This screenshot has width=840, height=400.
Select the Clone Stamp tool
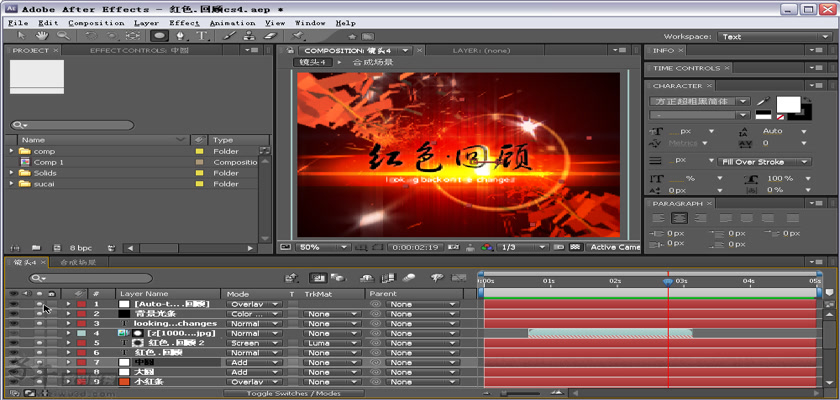[x=249, y=36]
